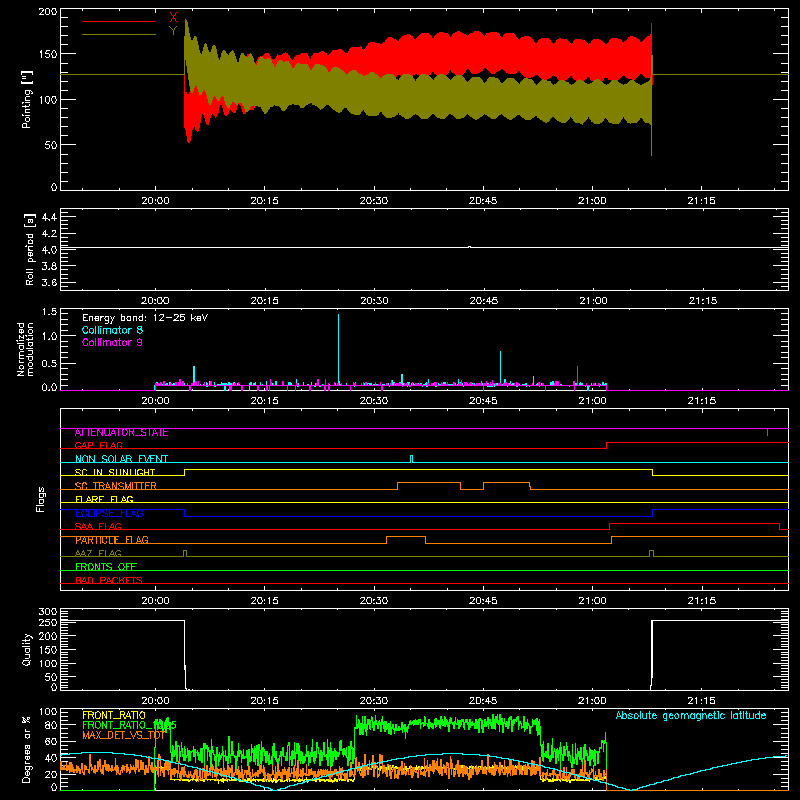Select the PARTICLE_FLAG label
The width and height of the screenshot is (800, 800).
pyautogui.click(x=112, y=540)
